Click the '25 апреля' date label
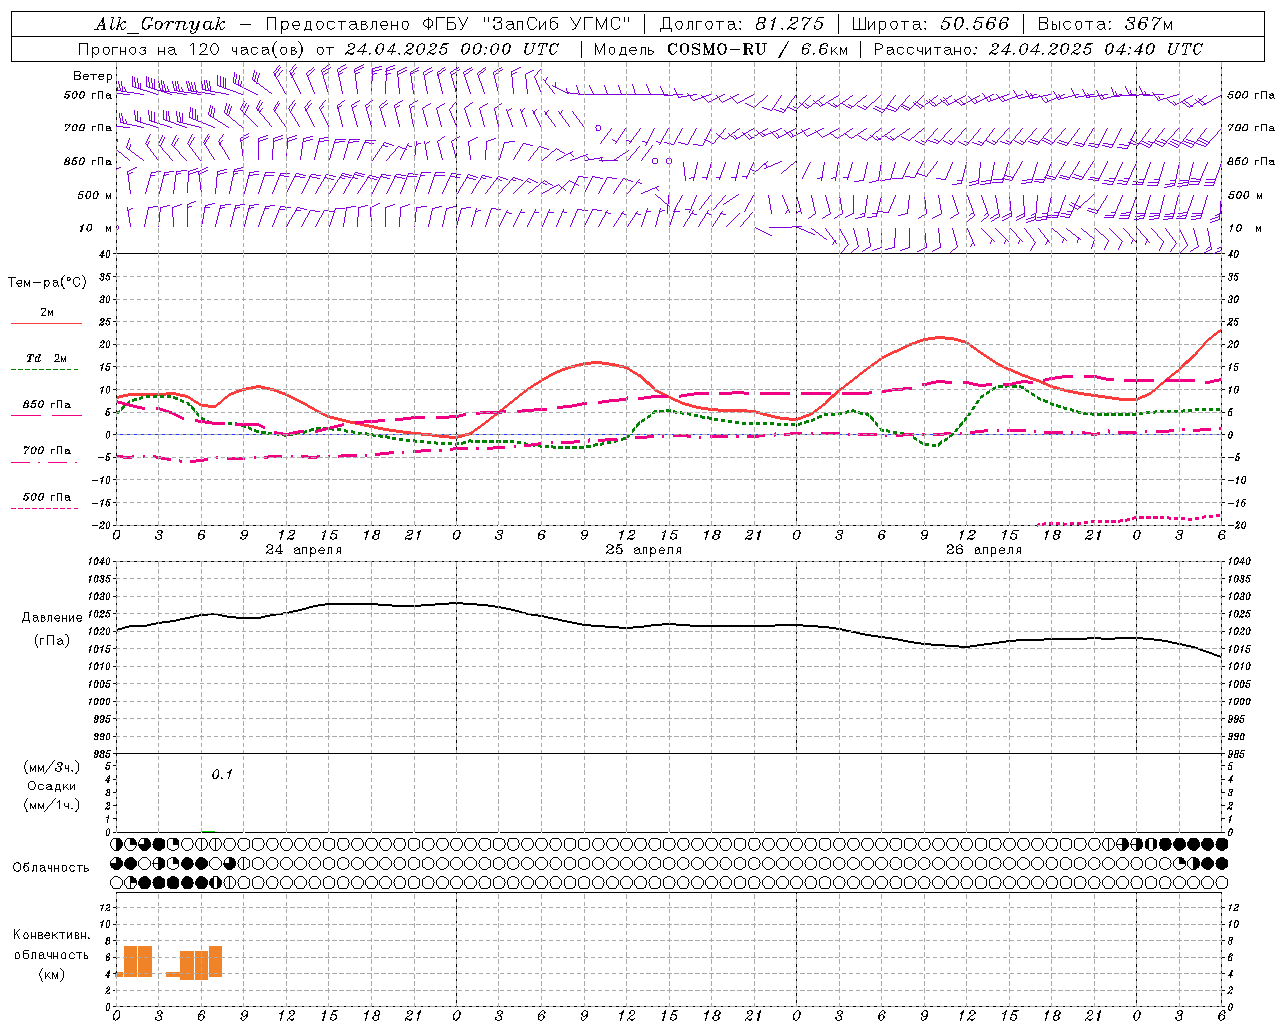 point(643,550)
